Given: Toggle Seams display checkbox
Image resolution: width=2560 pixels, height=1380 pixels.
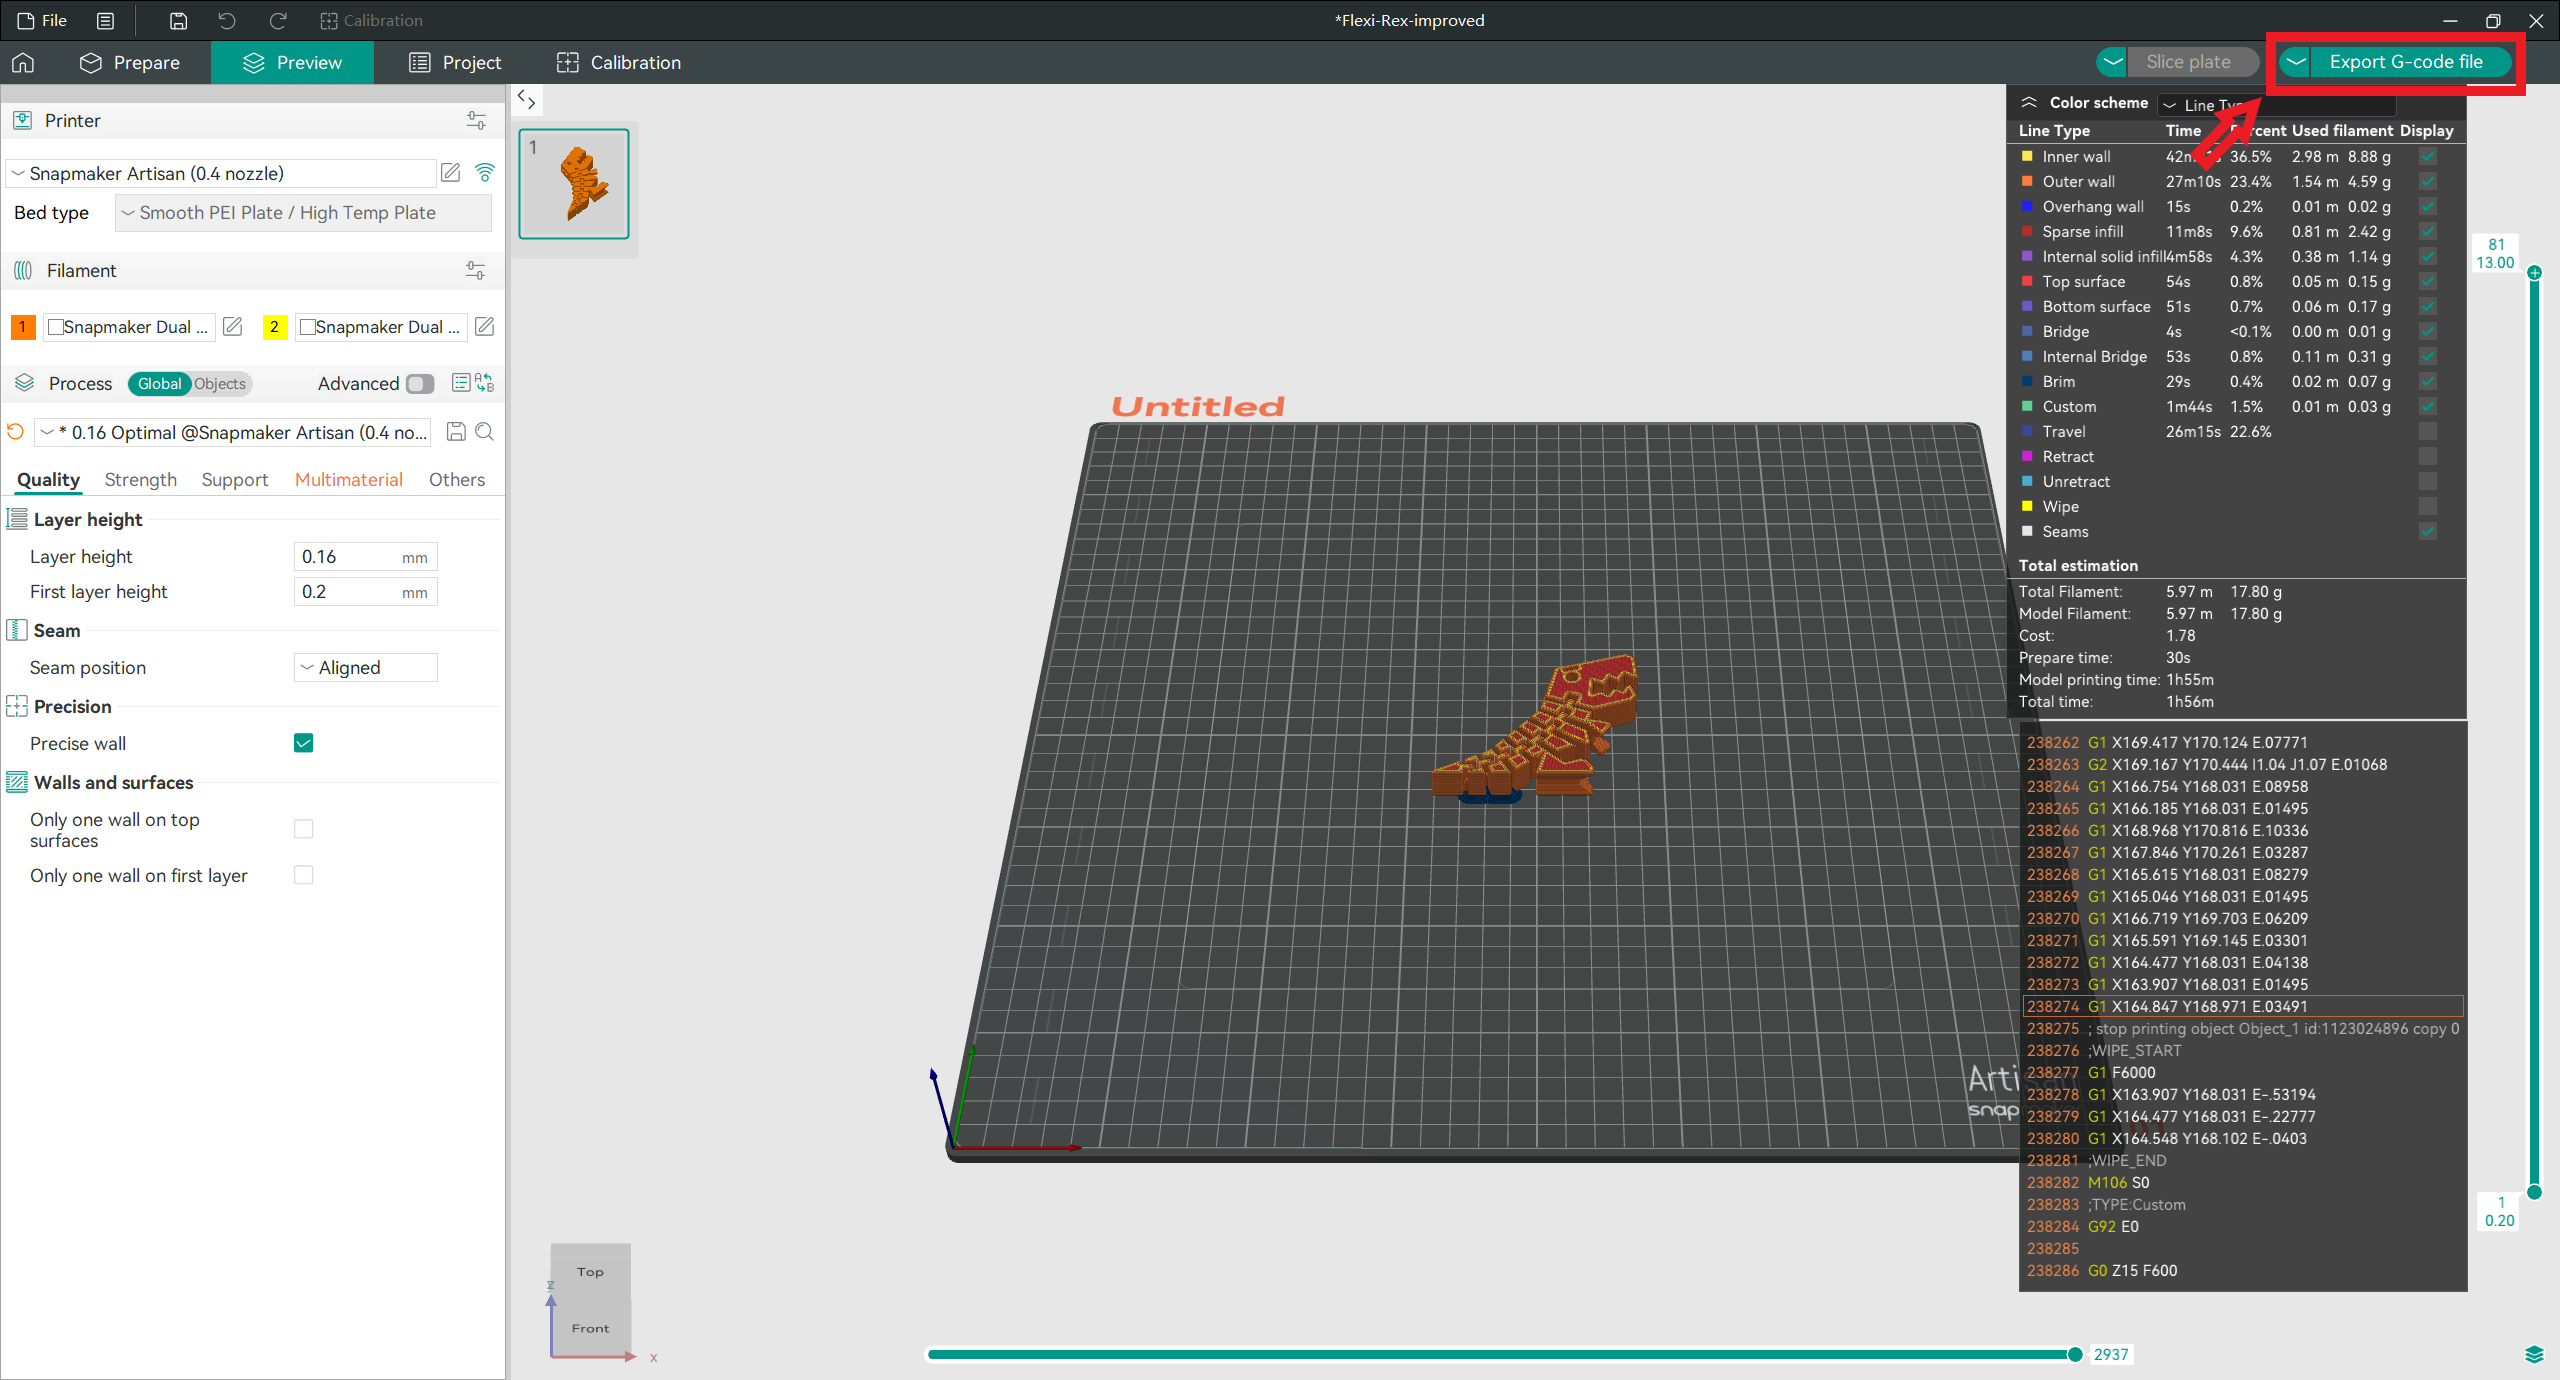Looking at the screenshot, I should [x=2428, y=531].
